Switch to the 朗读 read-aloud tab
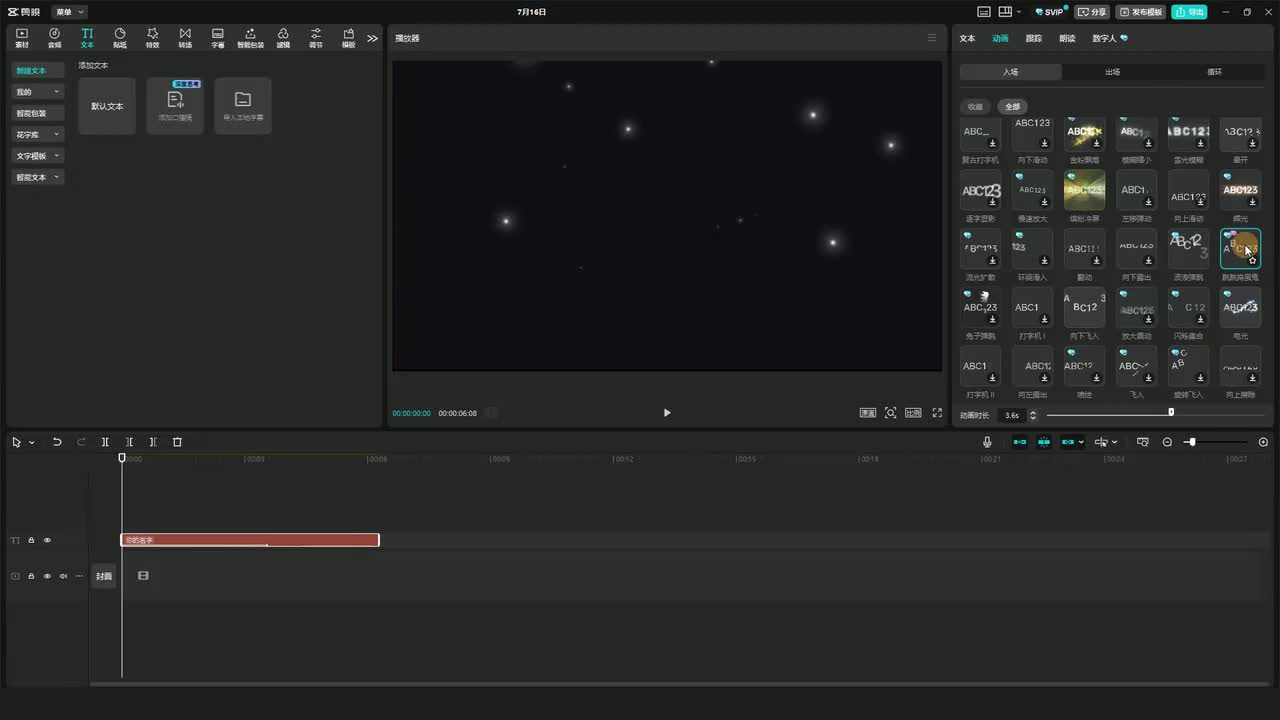The image size is (1280, 720). pyautogui.click(x=1067, y=38)
